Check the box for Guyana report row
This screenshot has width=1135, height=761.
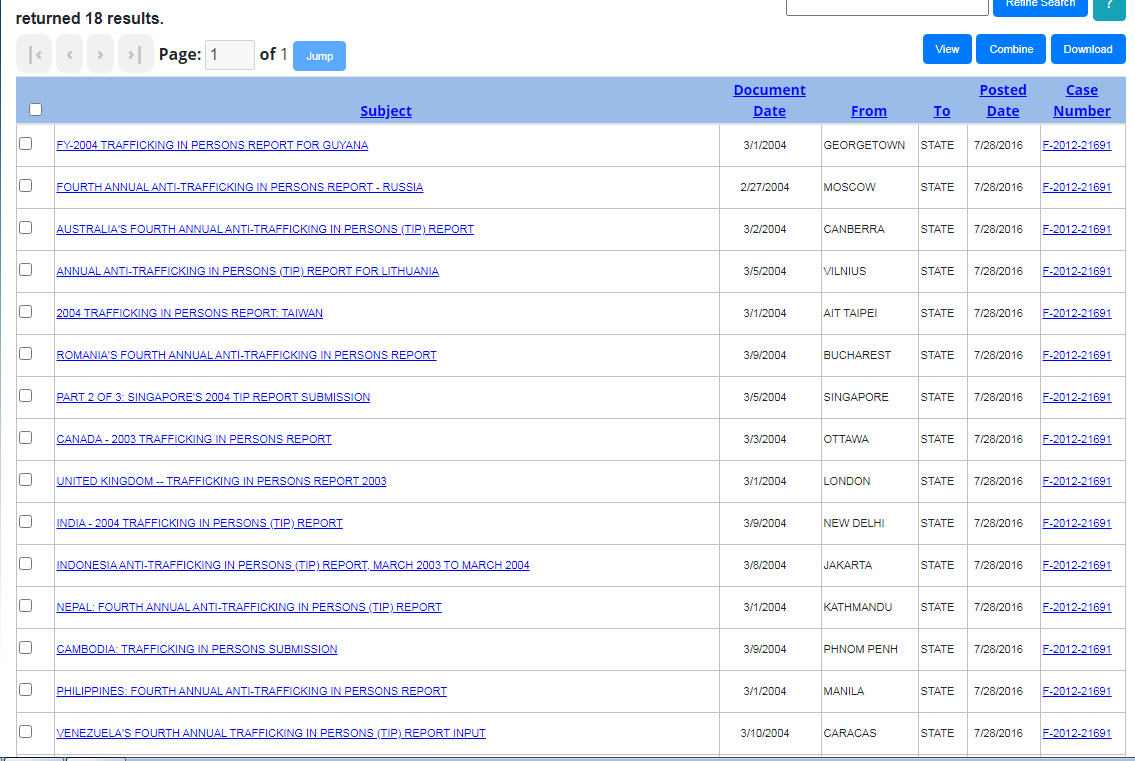26,143
